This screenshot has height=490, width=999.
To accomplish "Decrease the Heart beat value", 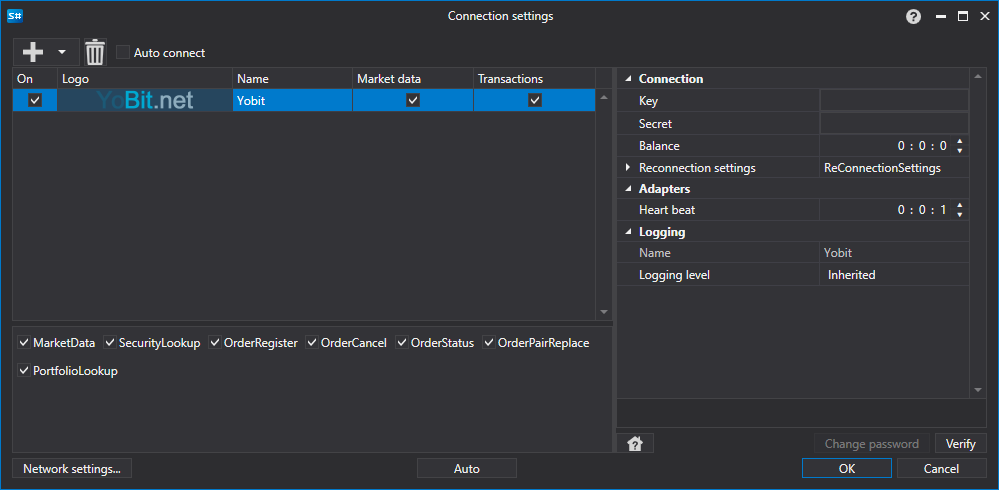I will [x=959, y=214].
